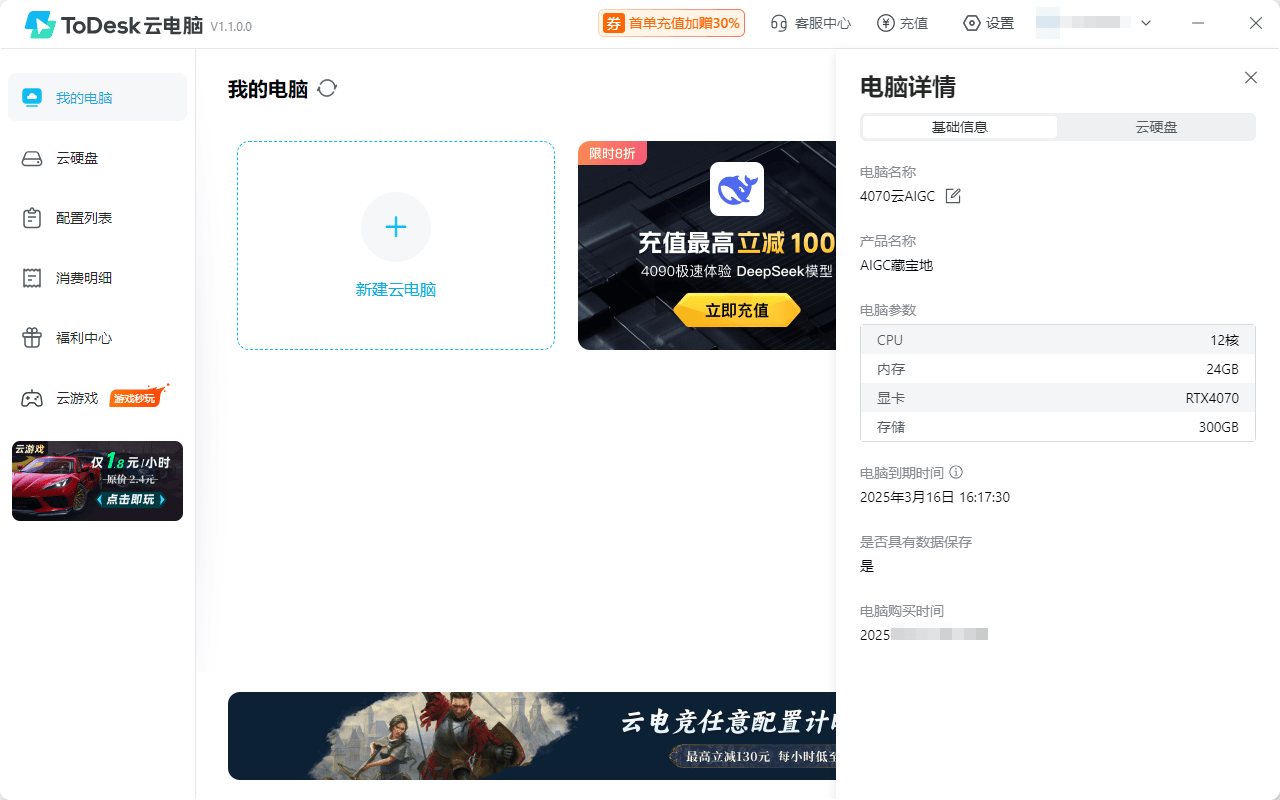Click the info icon beside 电脑到期时间
Image resolution: width=1280 pixels, height=800 pixels.
pos(956,472)
